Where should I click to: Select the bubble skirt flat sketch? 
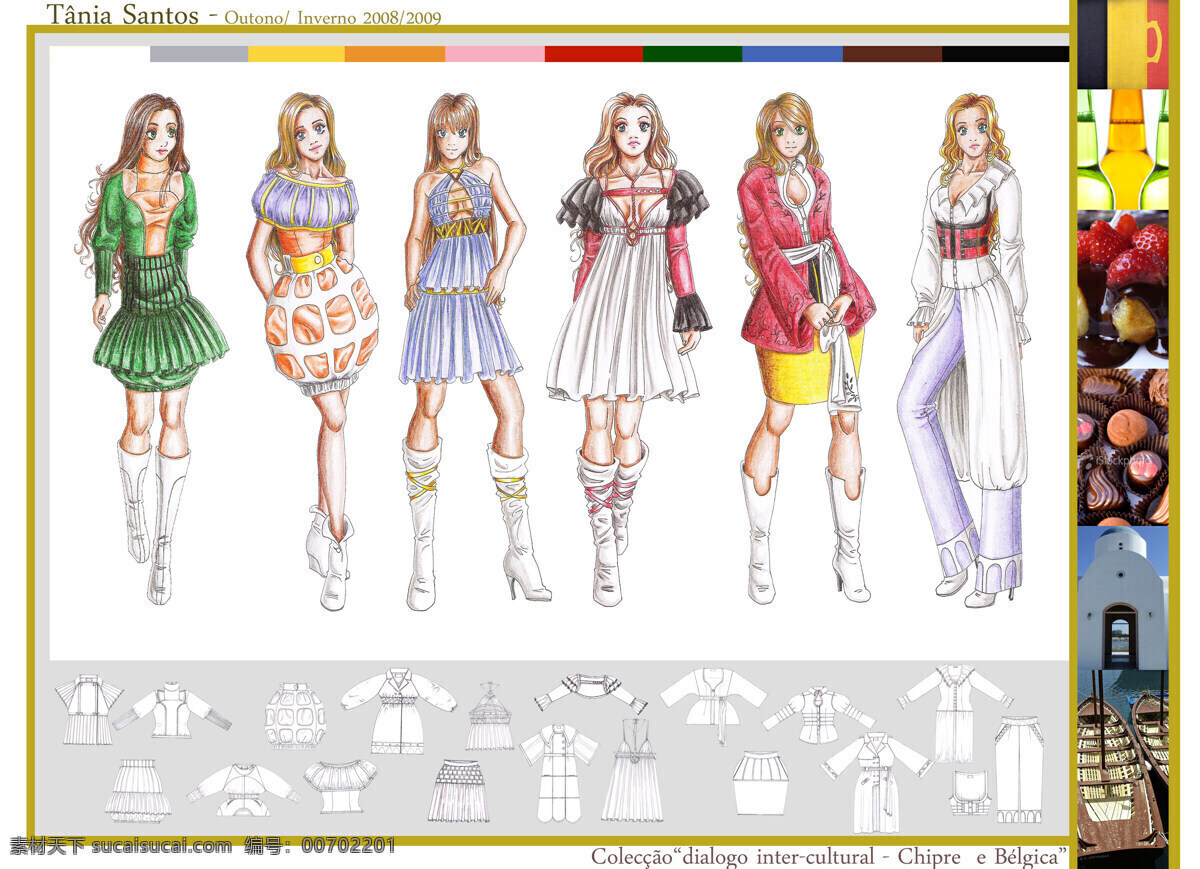(295, 716)
